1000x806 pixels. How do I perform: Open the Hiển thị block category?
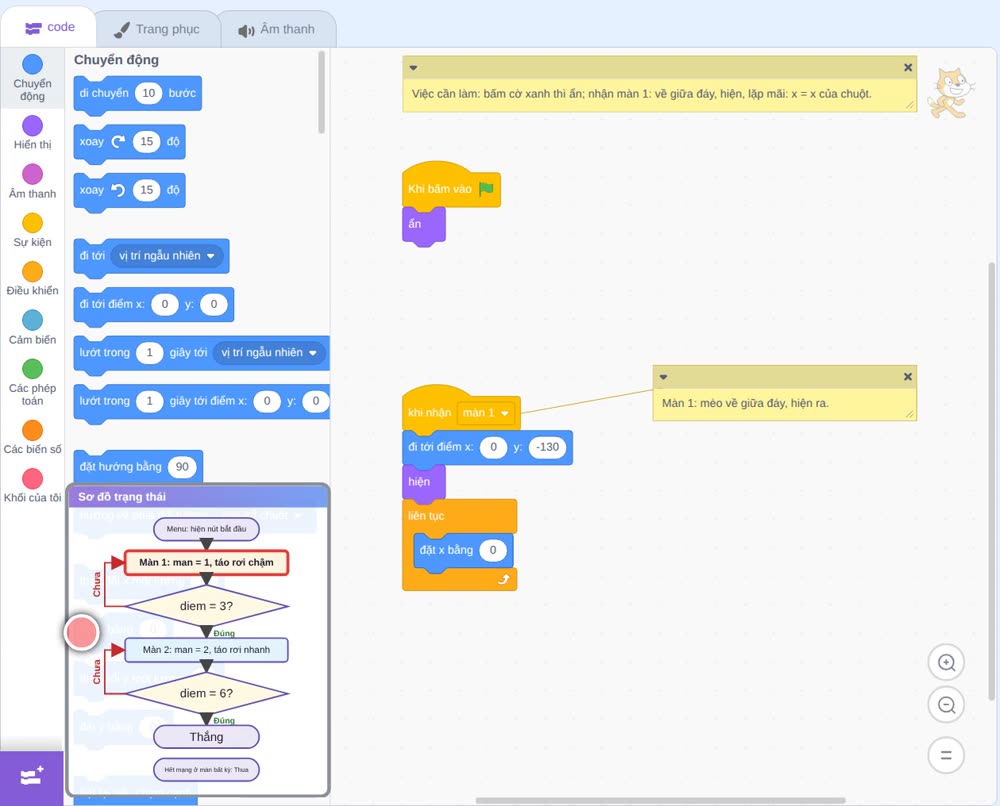pos(32,133)
